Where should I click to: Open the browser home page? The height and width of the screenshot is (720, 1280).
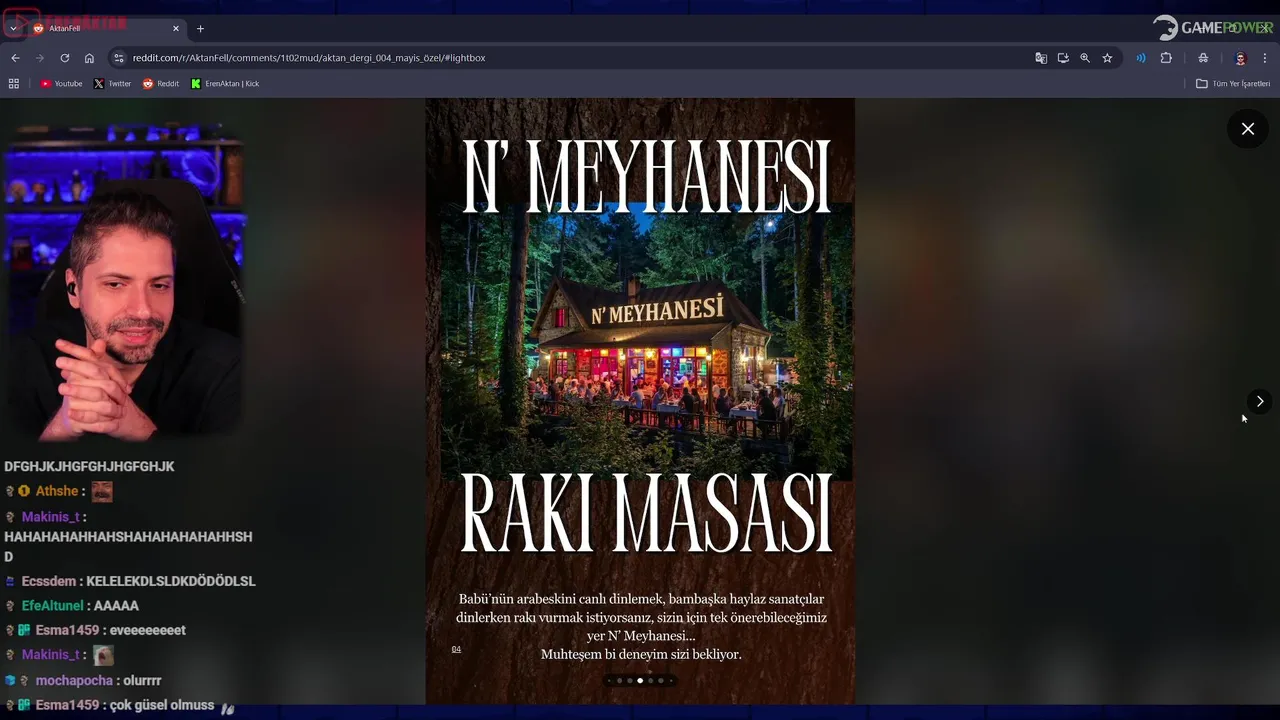coord(89,58)
